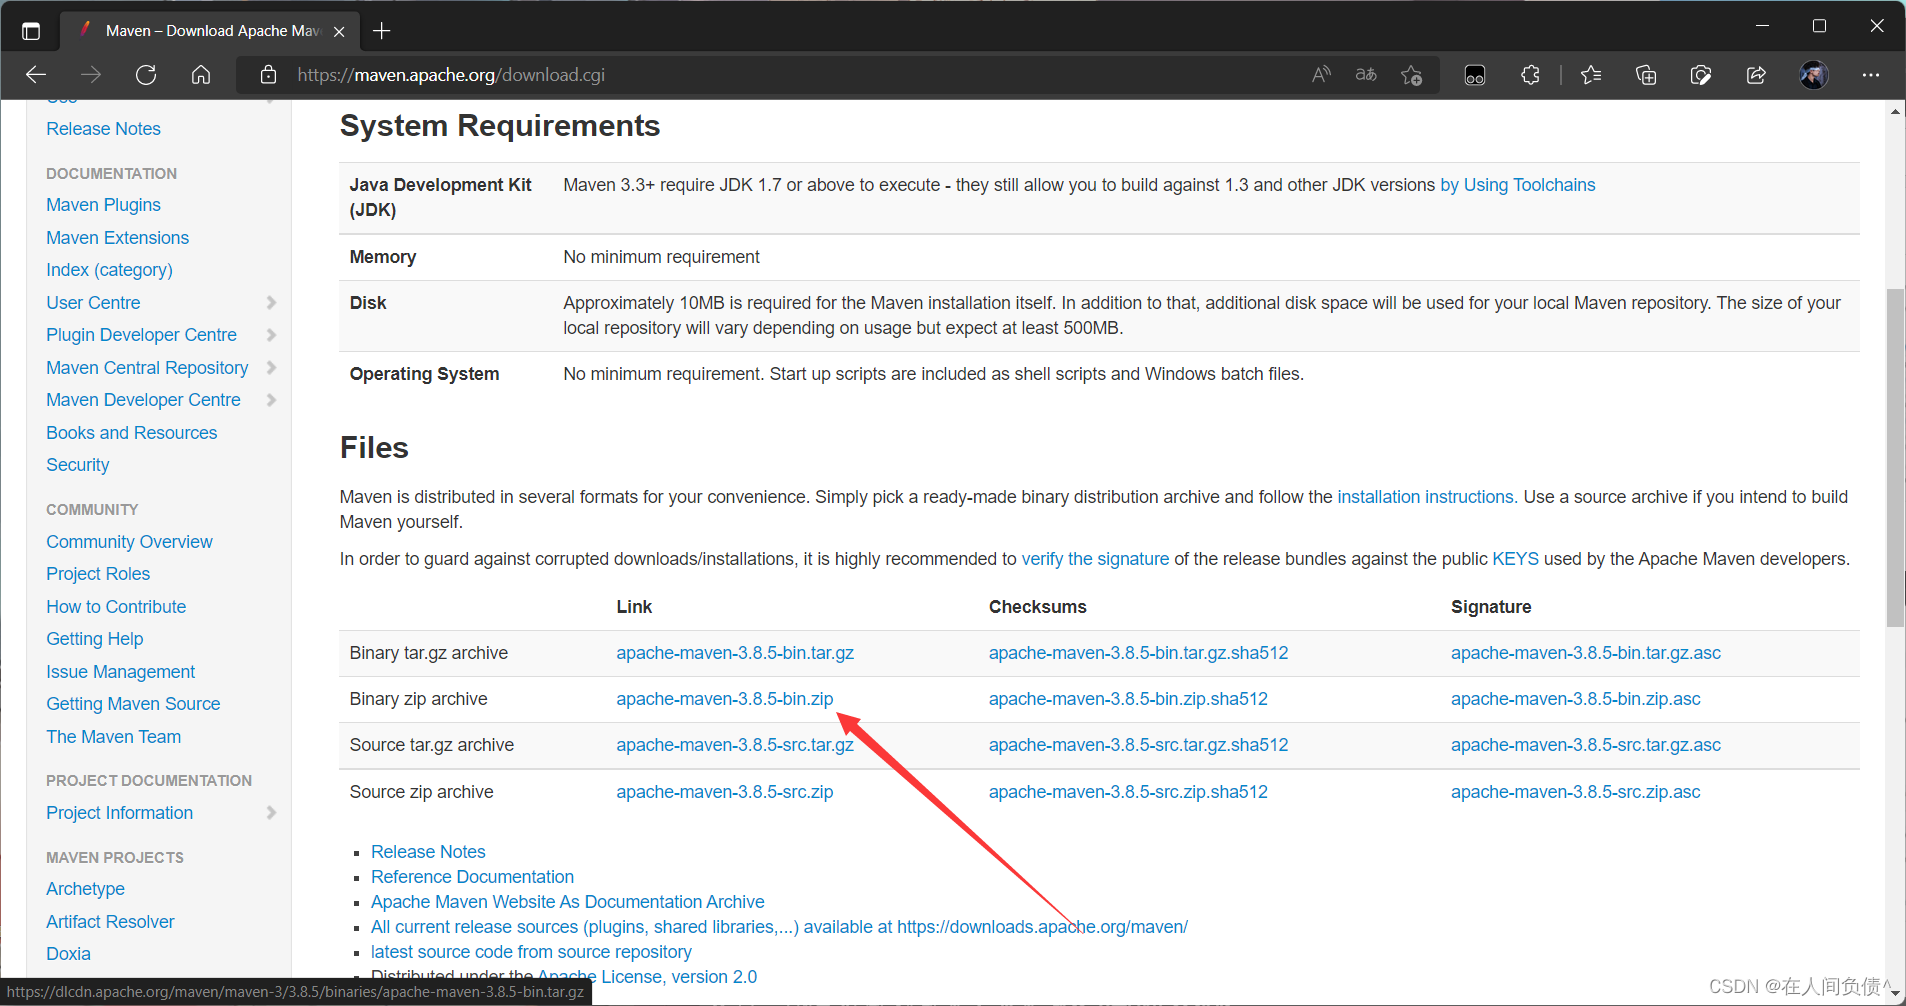The height and width of the screenshot is (1006, 1906).
Task: Open The Maven Team page
Action: (113, 737)
